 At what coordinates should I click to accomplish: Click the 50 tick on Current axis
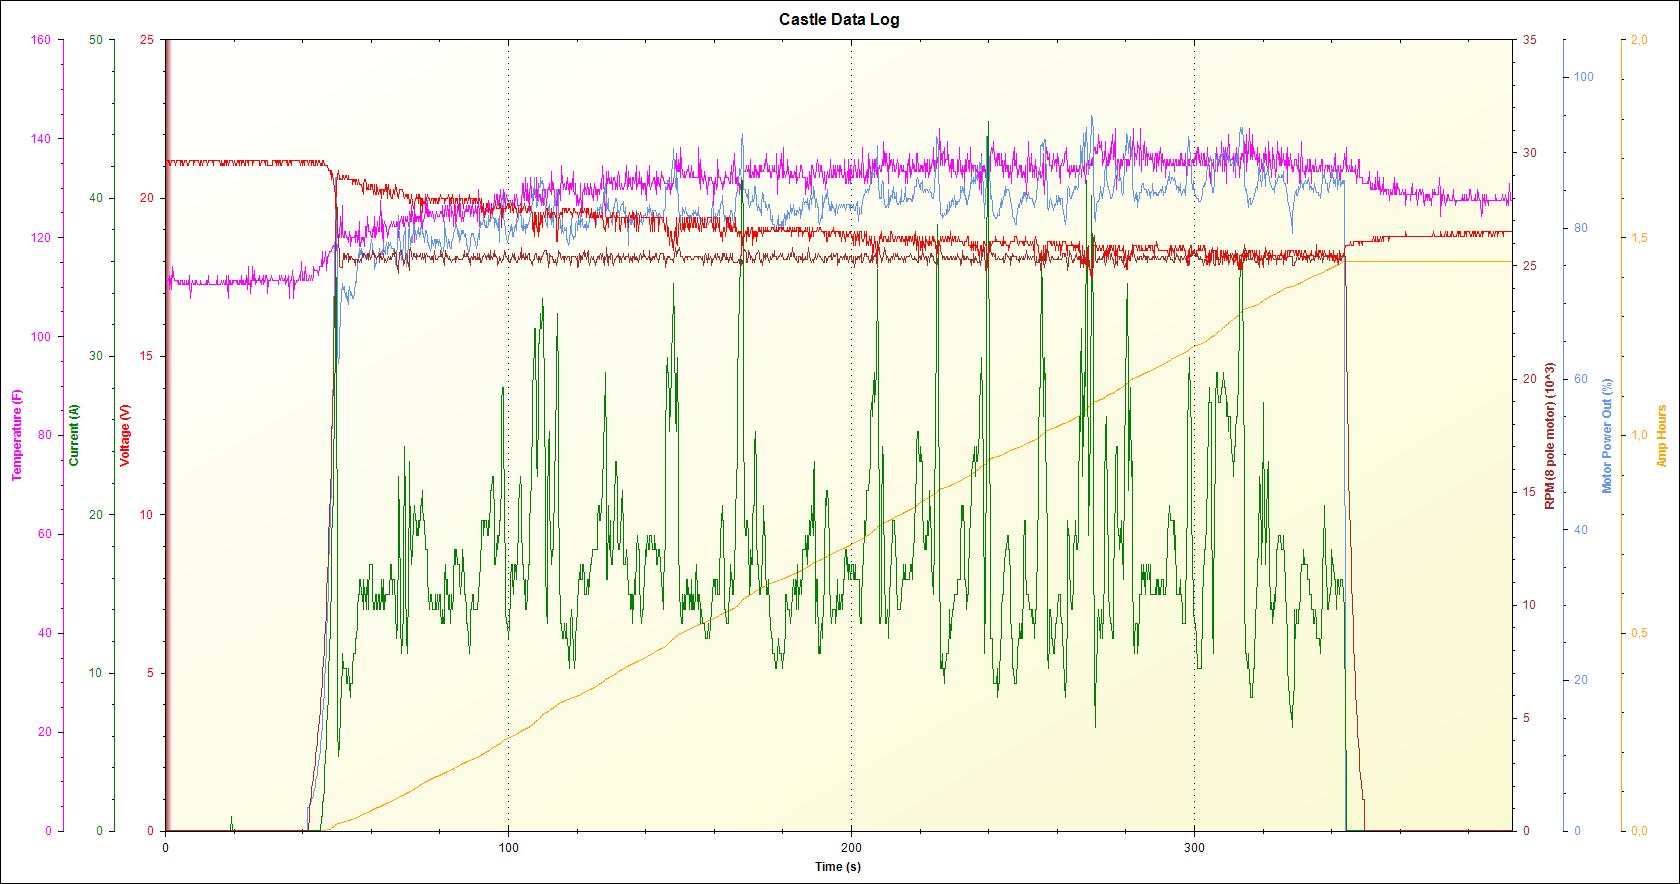96,40
